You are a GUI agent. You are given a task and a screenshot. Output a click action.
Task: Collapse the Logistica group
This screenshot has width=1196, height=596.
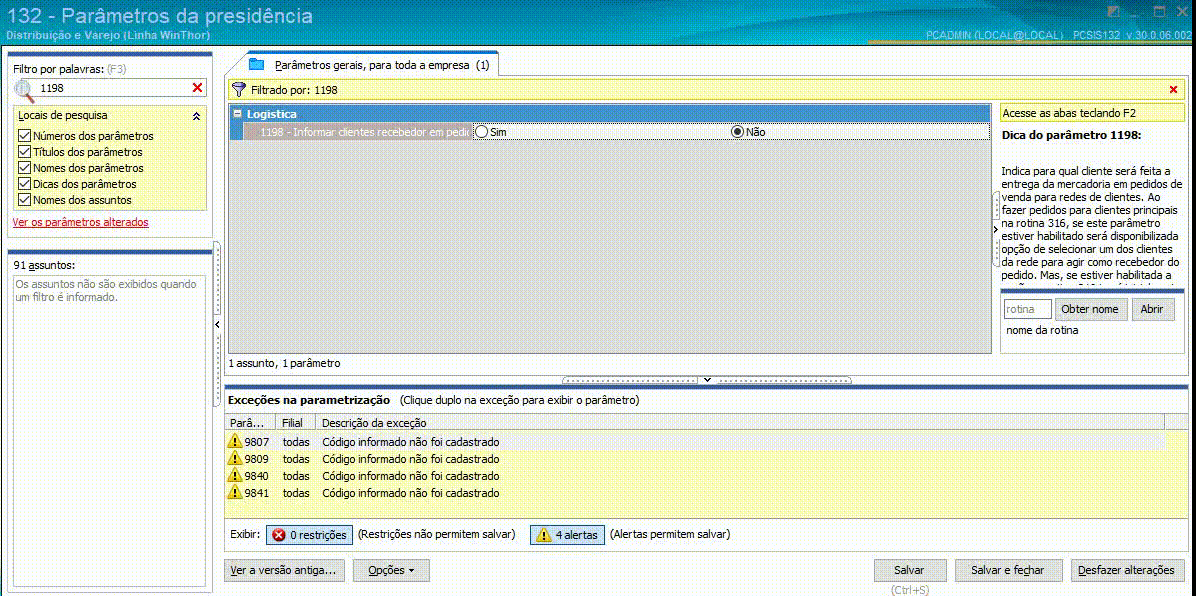237,114
